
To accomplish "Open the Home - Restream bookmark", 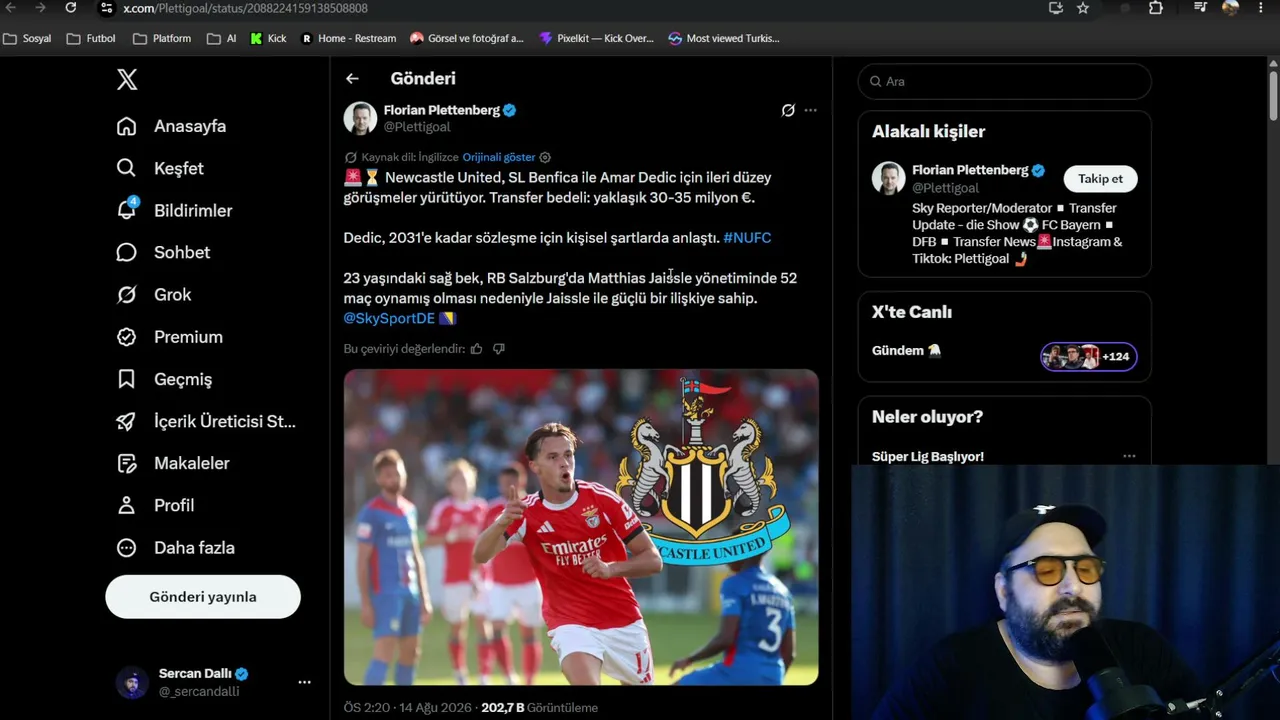I will 349,39.
